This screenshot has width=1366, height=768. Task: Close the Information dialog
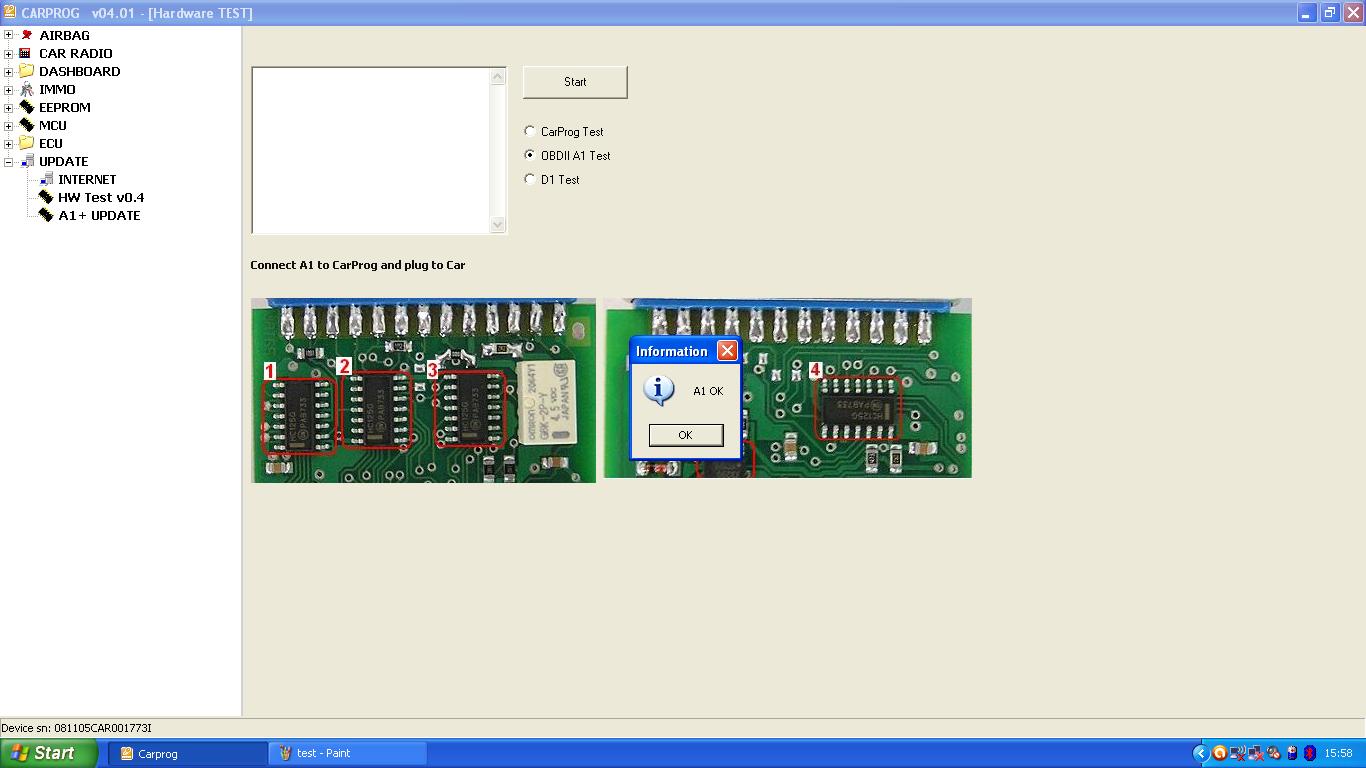pyautogui.click(x=727, y=351)
